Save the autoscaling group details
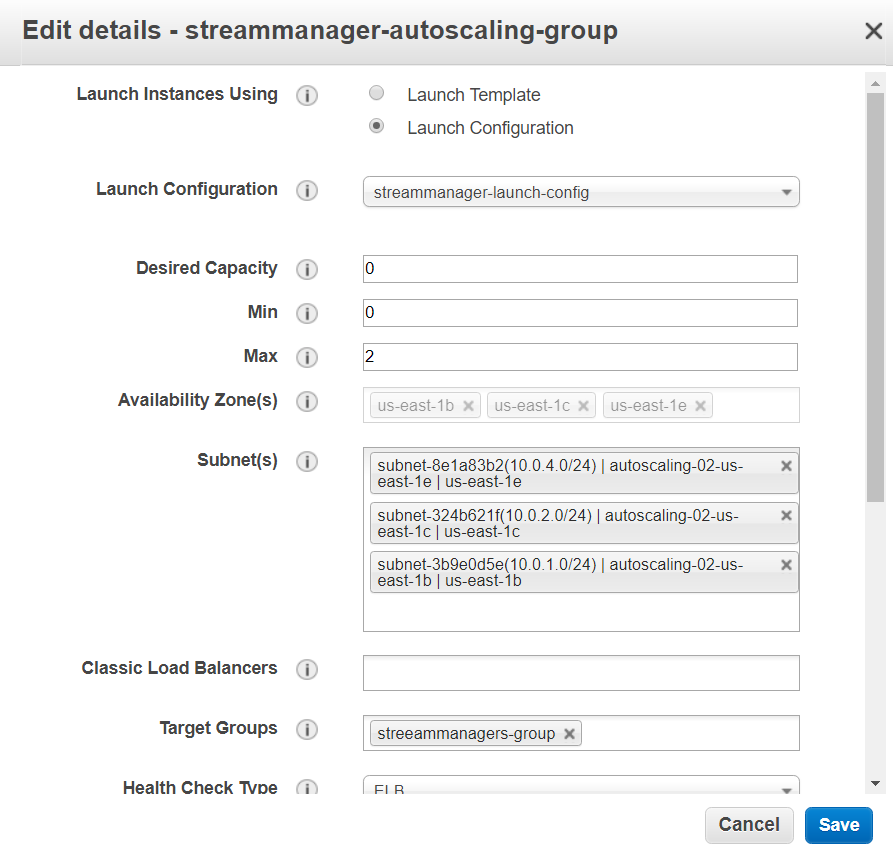The height and width of the screenshot is (853, 893). [838, 825]
